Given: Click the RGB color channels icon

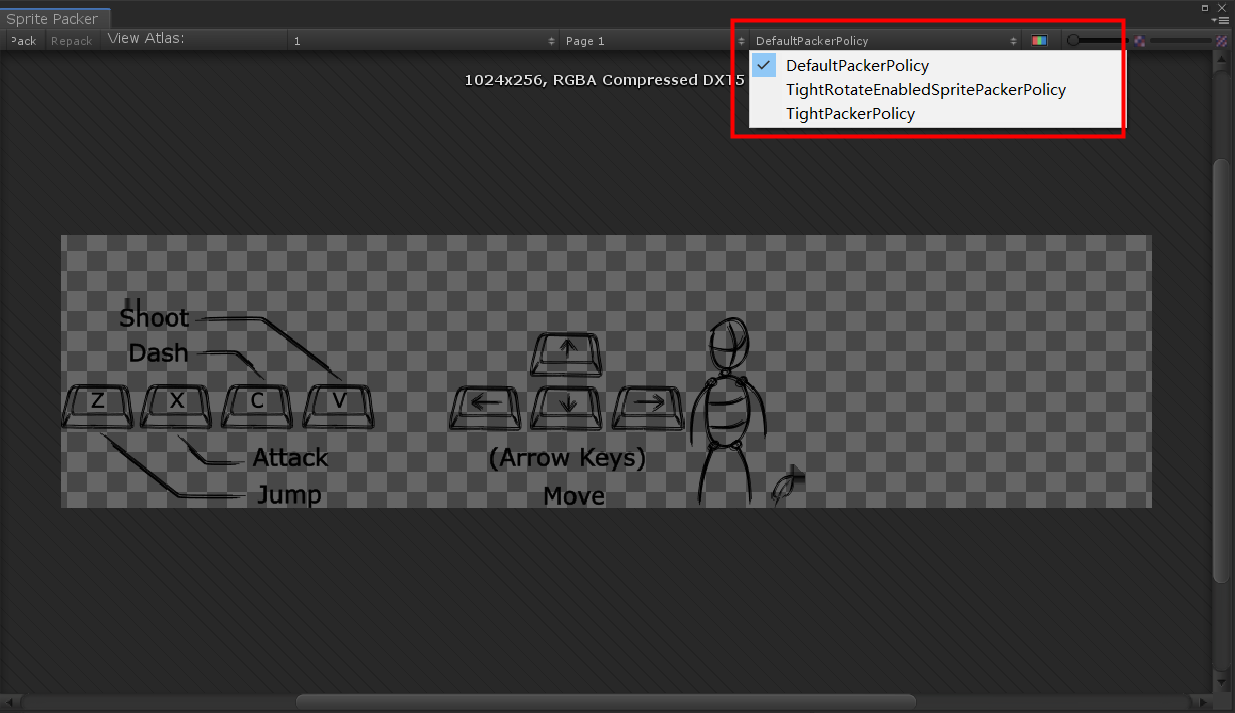Looking at the screenshot, I should coord(1039,40).
